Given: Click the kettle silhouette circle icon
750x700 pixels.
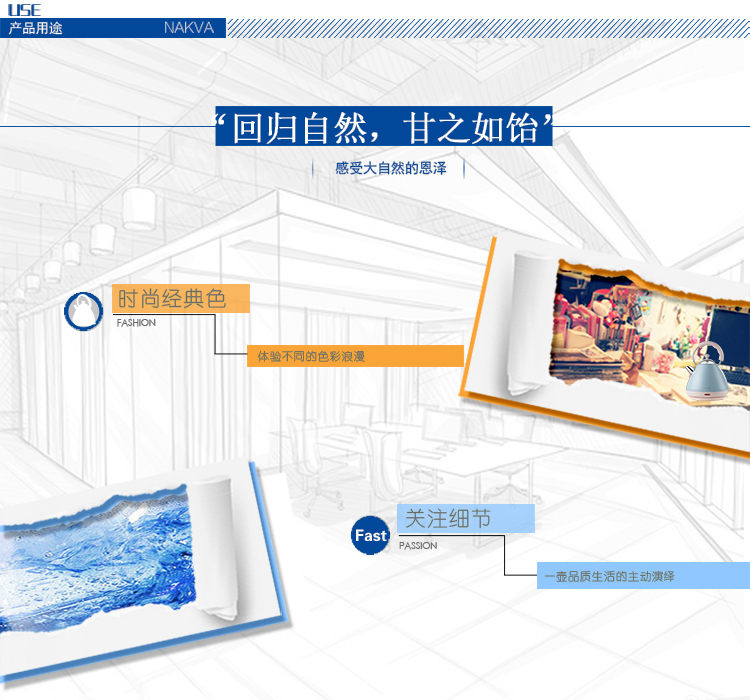Looking at the screenshot, I should (x=84, y=311).
